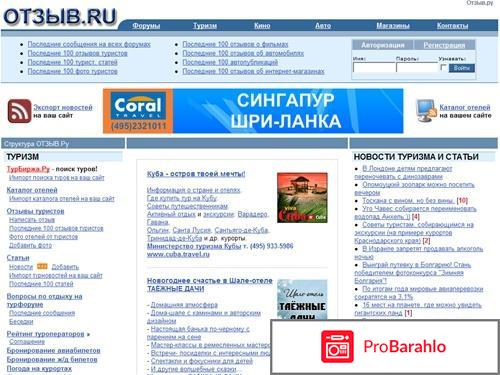Focus the Пароль password field
This screenshot has height=375, width=500.
417,68
